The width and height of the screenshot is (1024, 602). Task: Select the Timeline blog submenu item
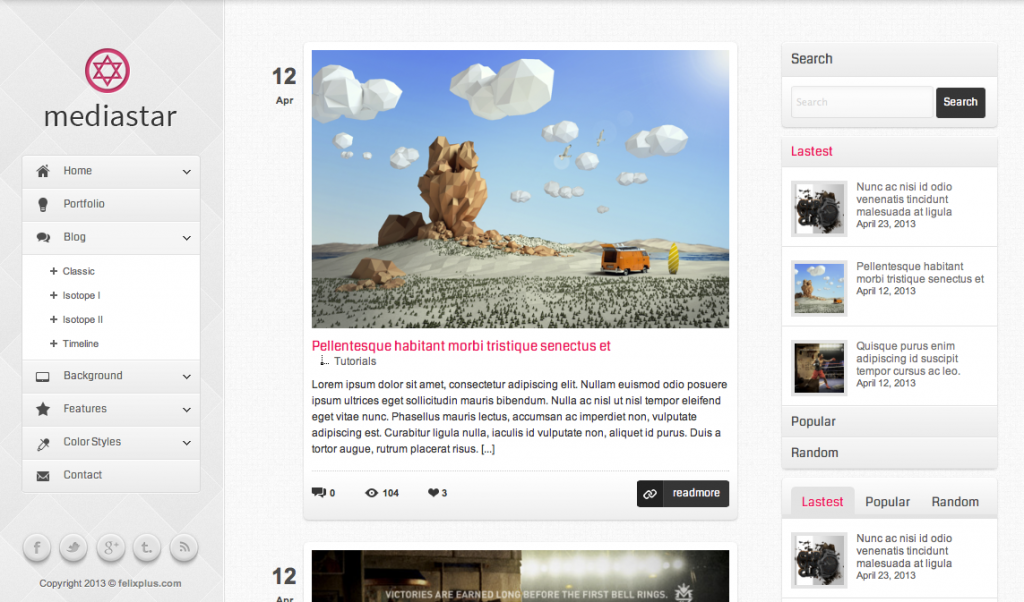click(80, 344)
